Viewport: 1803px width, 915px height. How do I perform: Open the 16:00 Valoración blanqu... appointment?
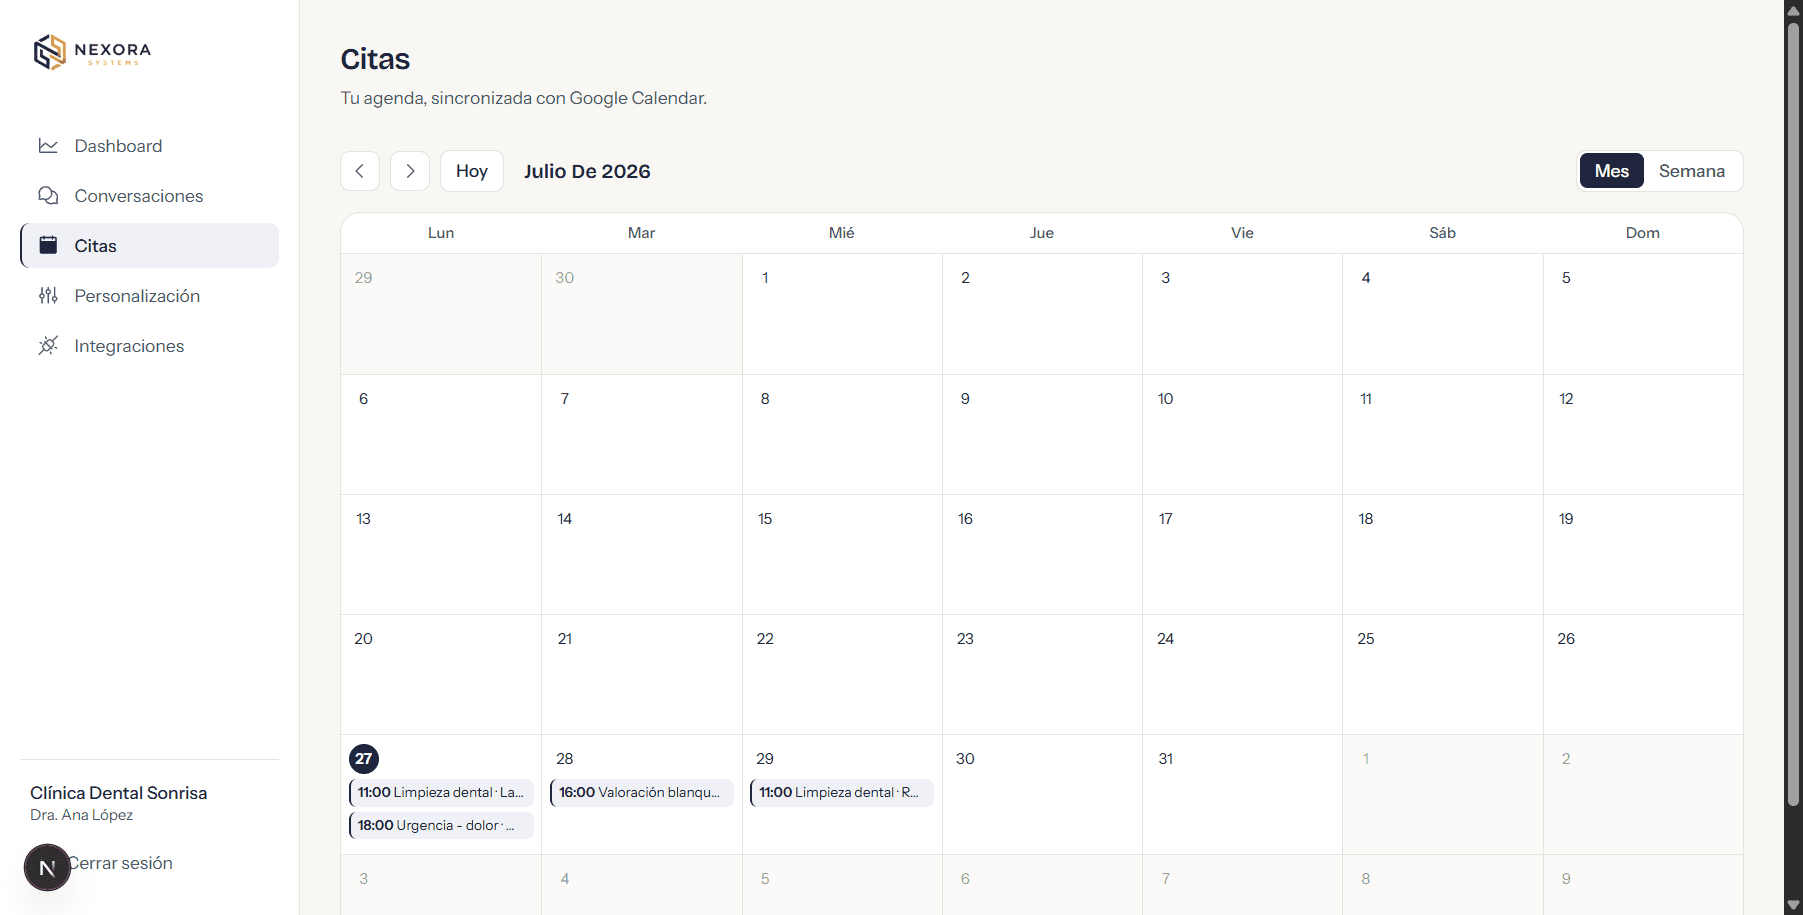click(642, 793)
